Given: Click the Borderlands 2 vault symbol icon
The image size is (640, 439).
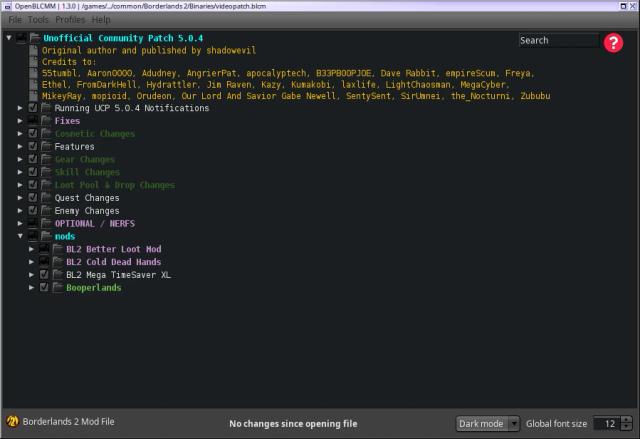Looking at the screenshot, I should [13, 422].
